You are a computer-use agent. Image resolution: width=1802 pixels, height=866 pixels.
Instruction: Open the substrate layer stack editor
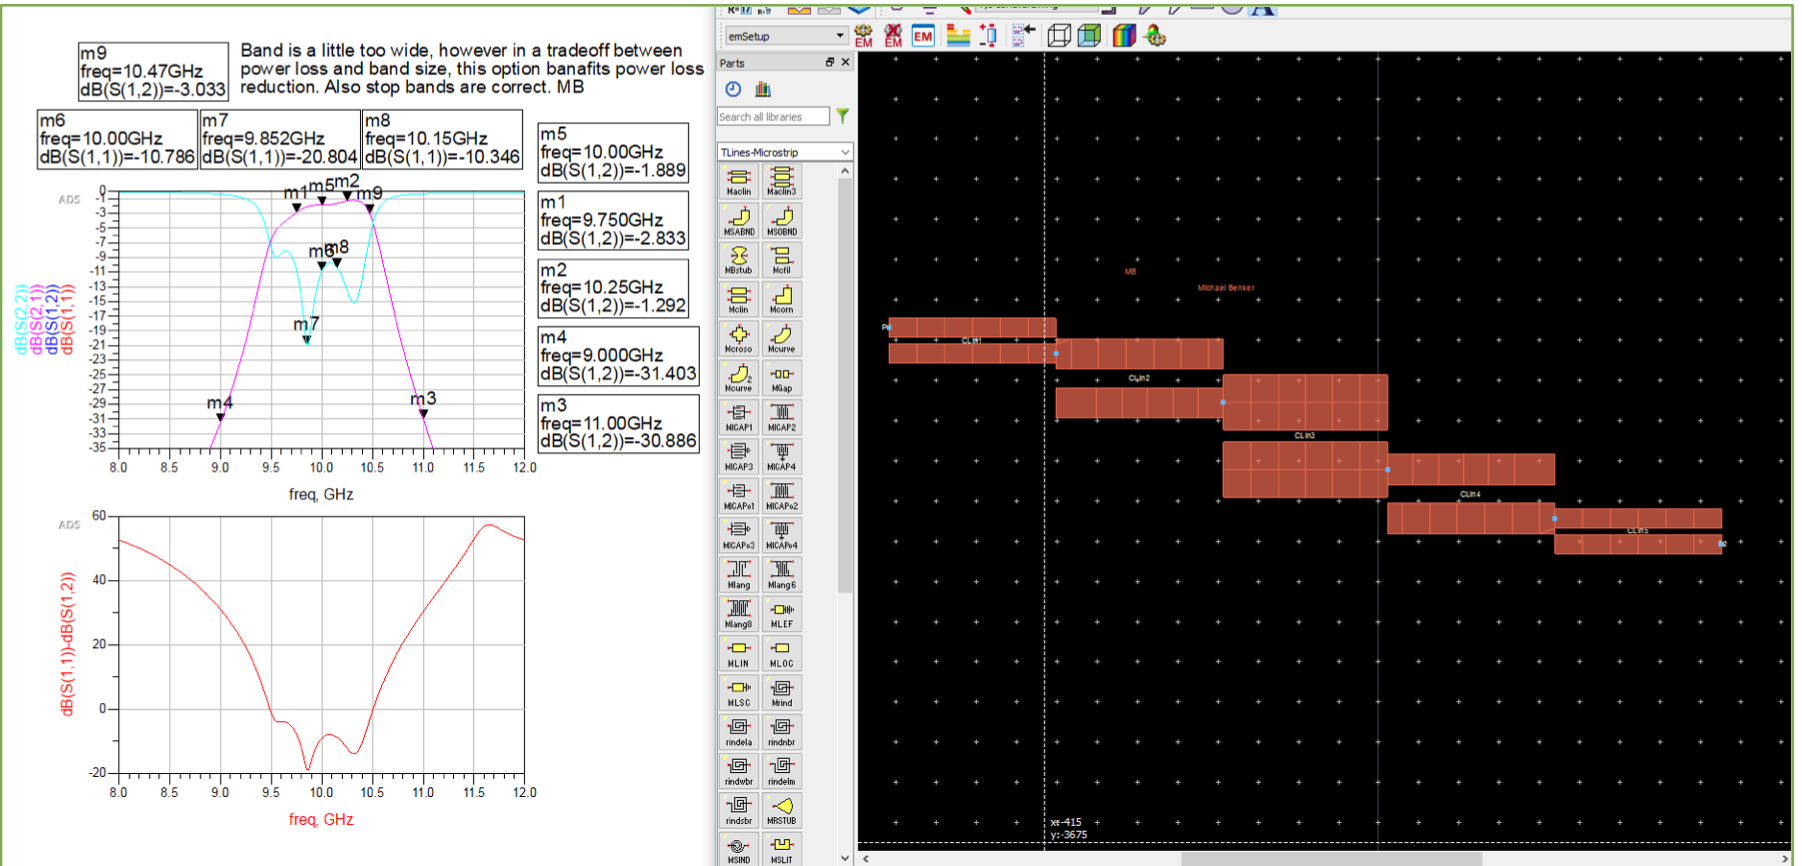tap(958, 36)
